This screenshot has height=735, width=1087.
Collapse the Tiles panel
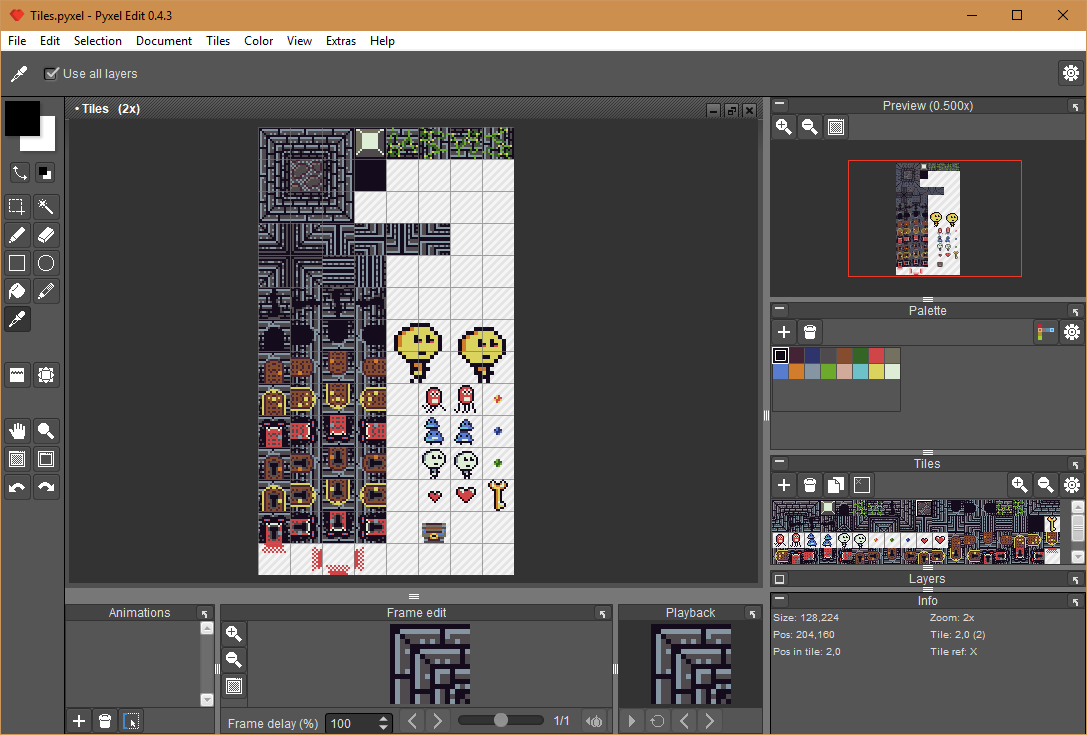pyautogui.click(x=780, y=462)
